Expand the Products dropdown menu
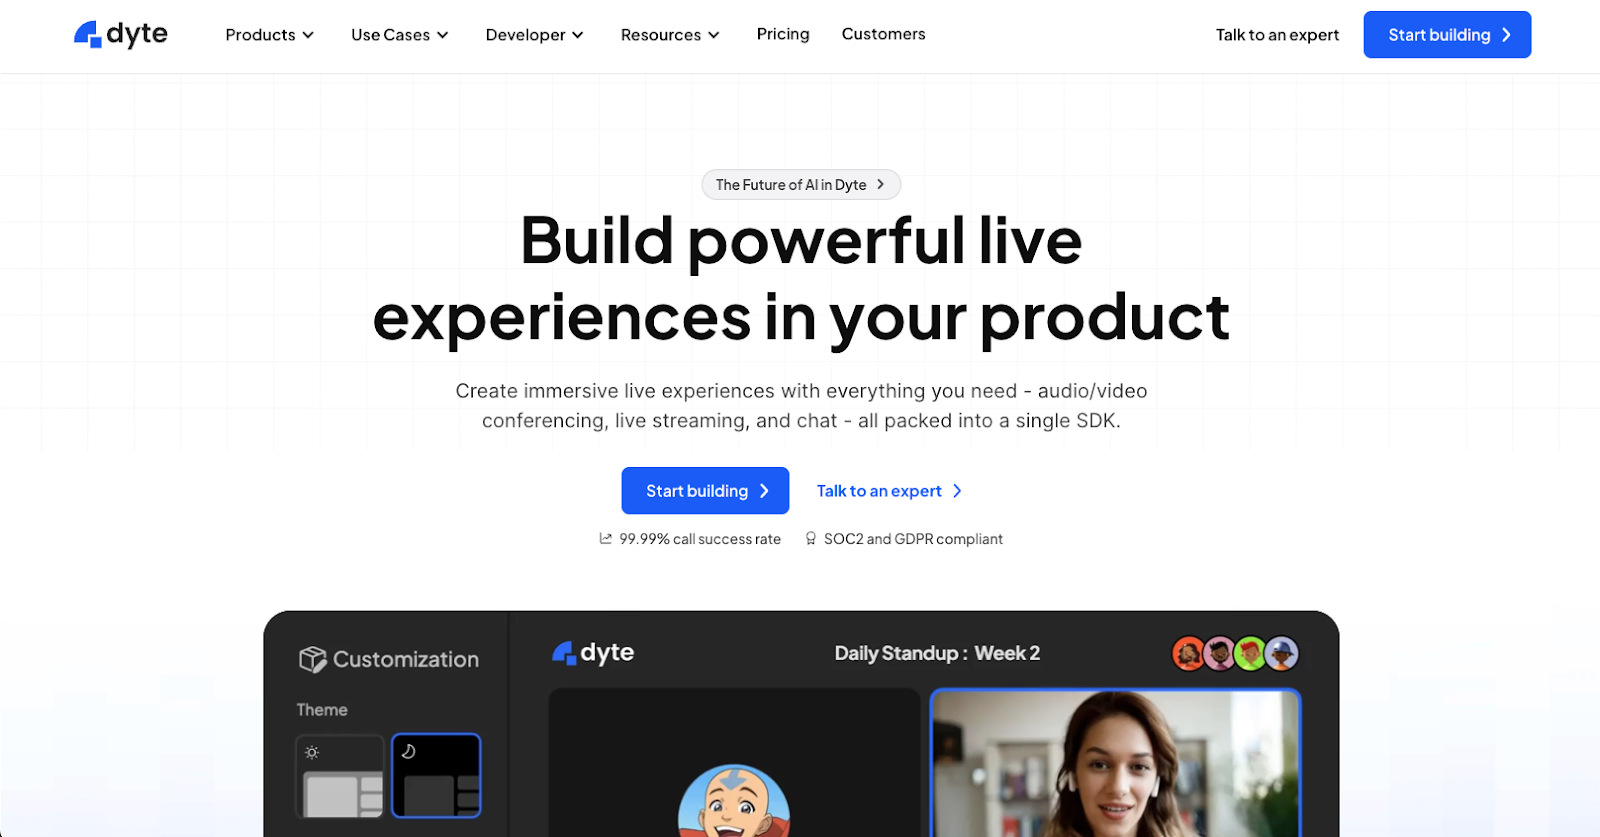 click(x=270, y=35)
